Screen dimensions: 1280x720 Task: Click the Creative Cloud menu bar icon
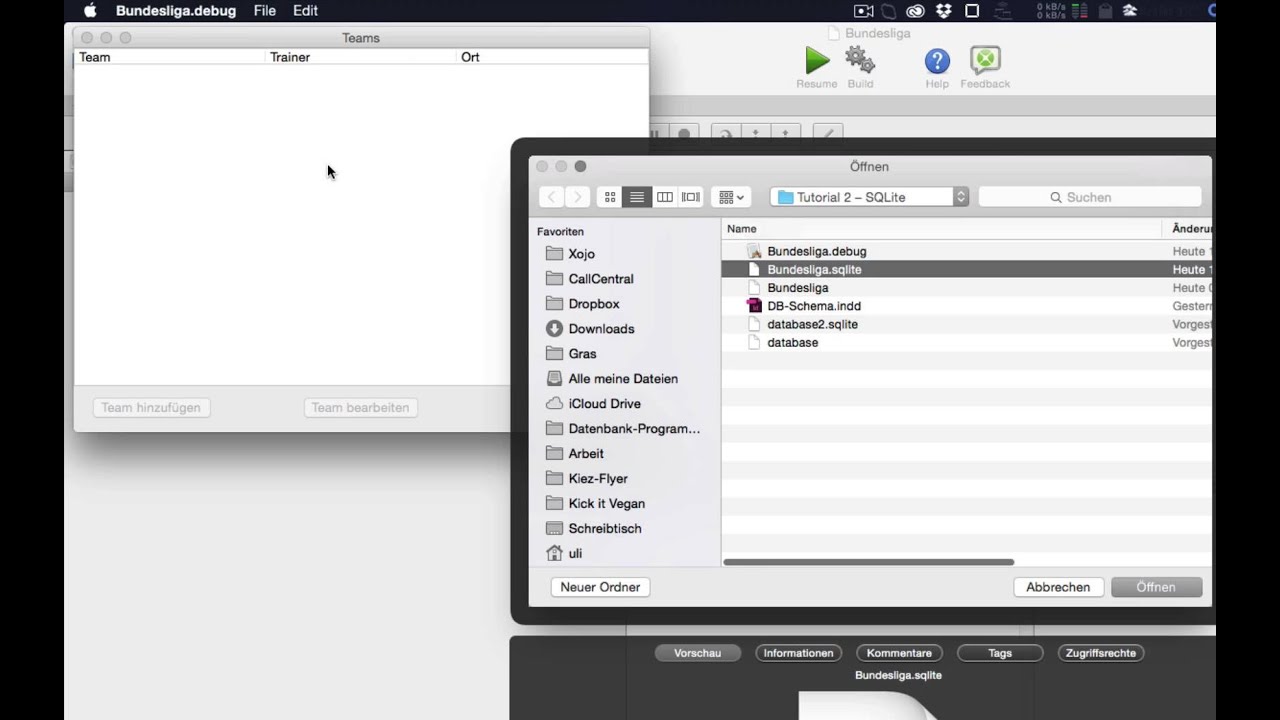pos(915,11)
